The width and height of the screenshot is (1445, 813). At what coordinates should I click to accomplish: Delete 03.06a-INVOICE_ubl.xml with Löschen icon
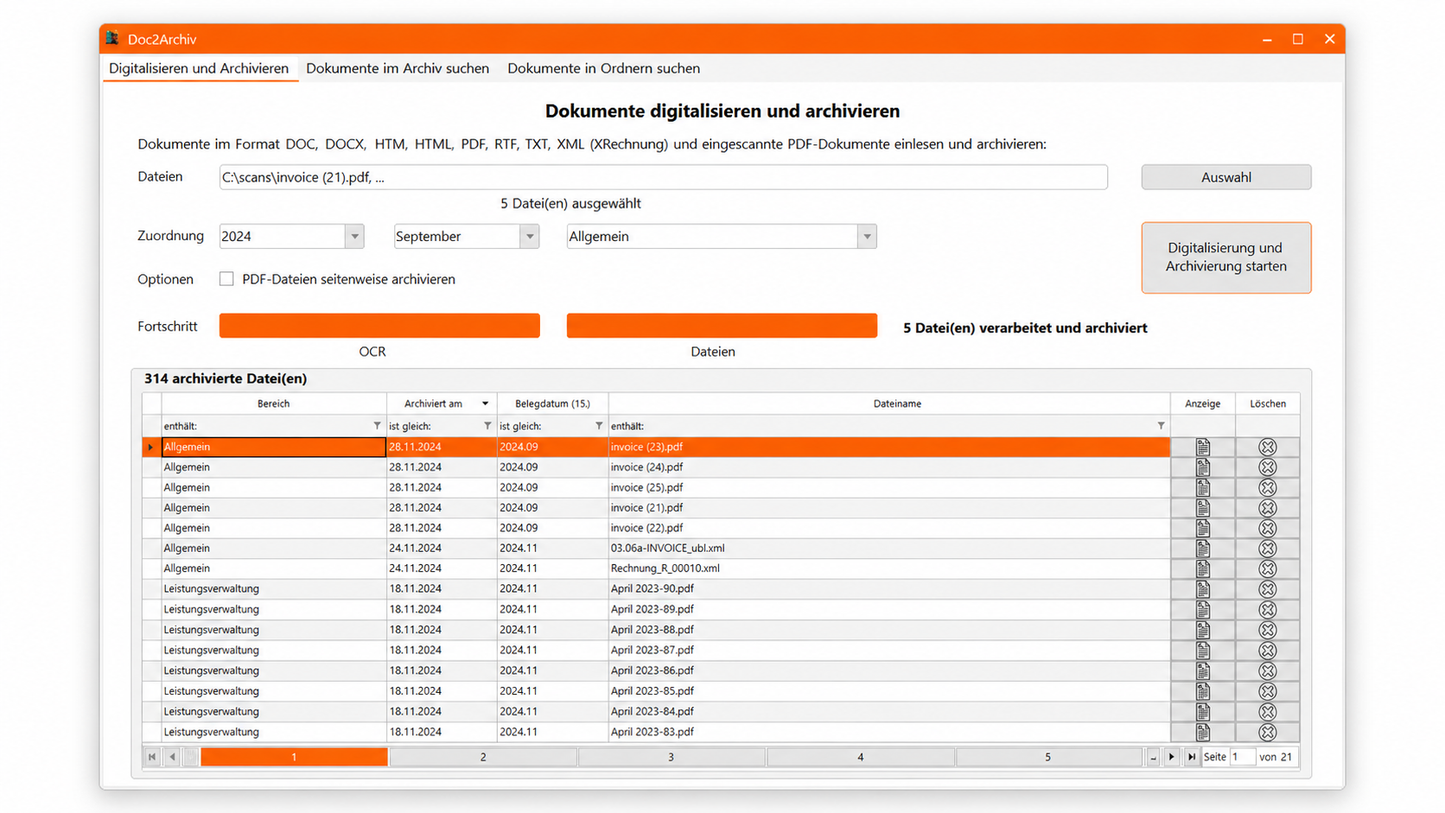[x=1267, y=548]
